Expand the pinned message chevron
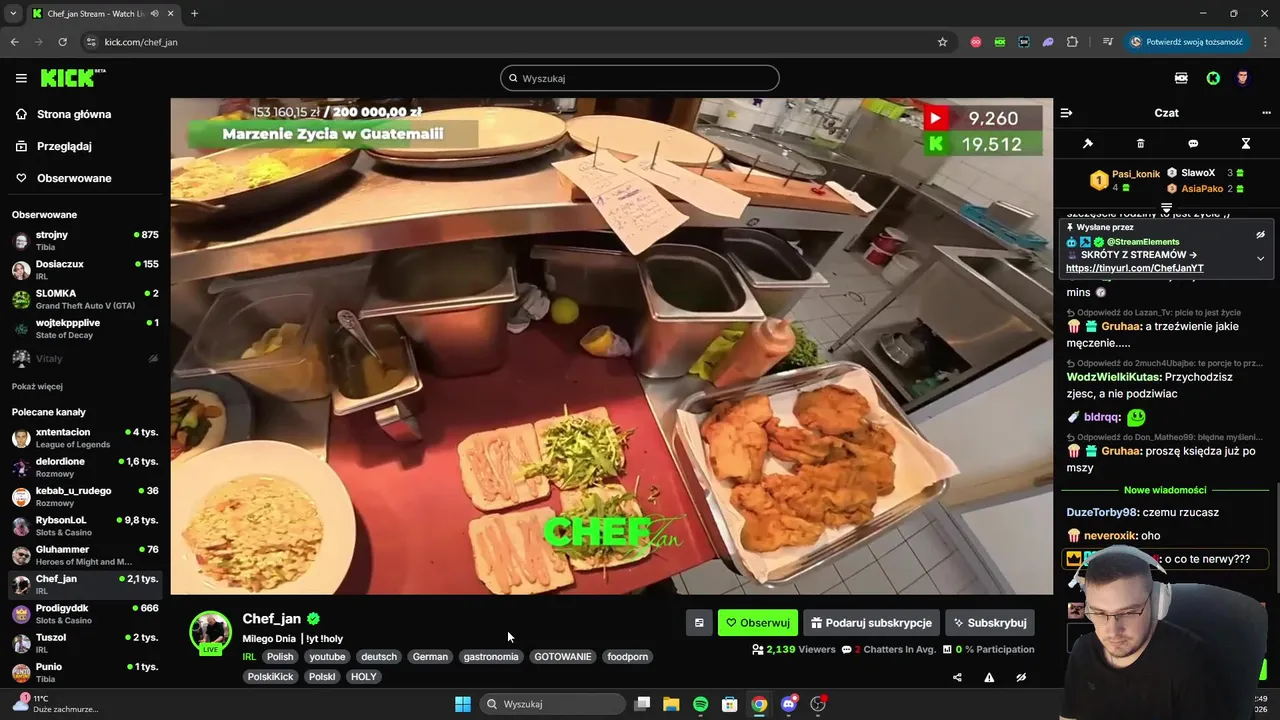 1260,258
